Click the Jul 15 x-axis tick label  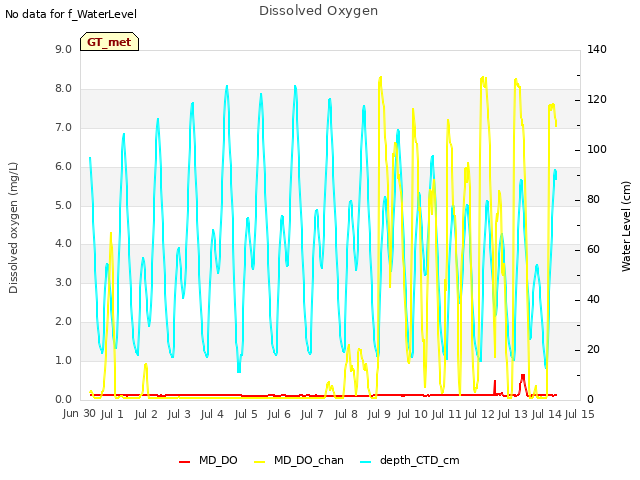(579, 414)
